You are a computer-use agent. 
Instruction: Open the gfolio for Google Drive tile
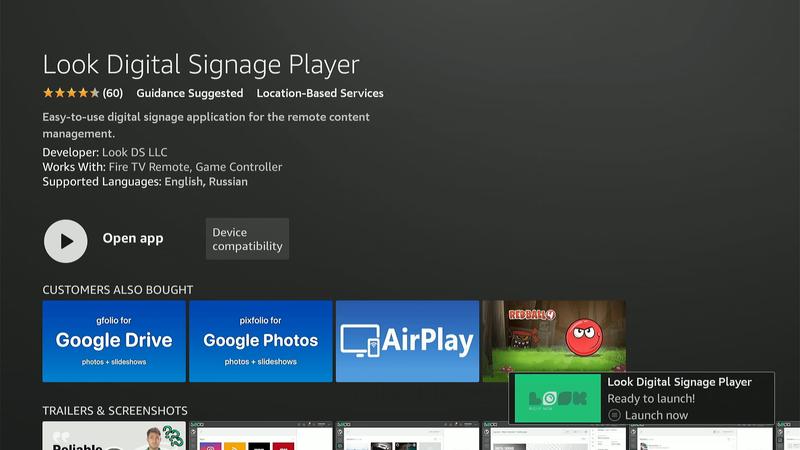click(114, 341)
